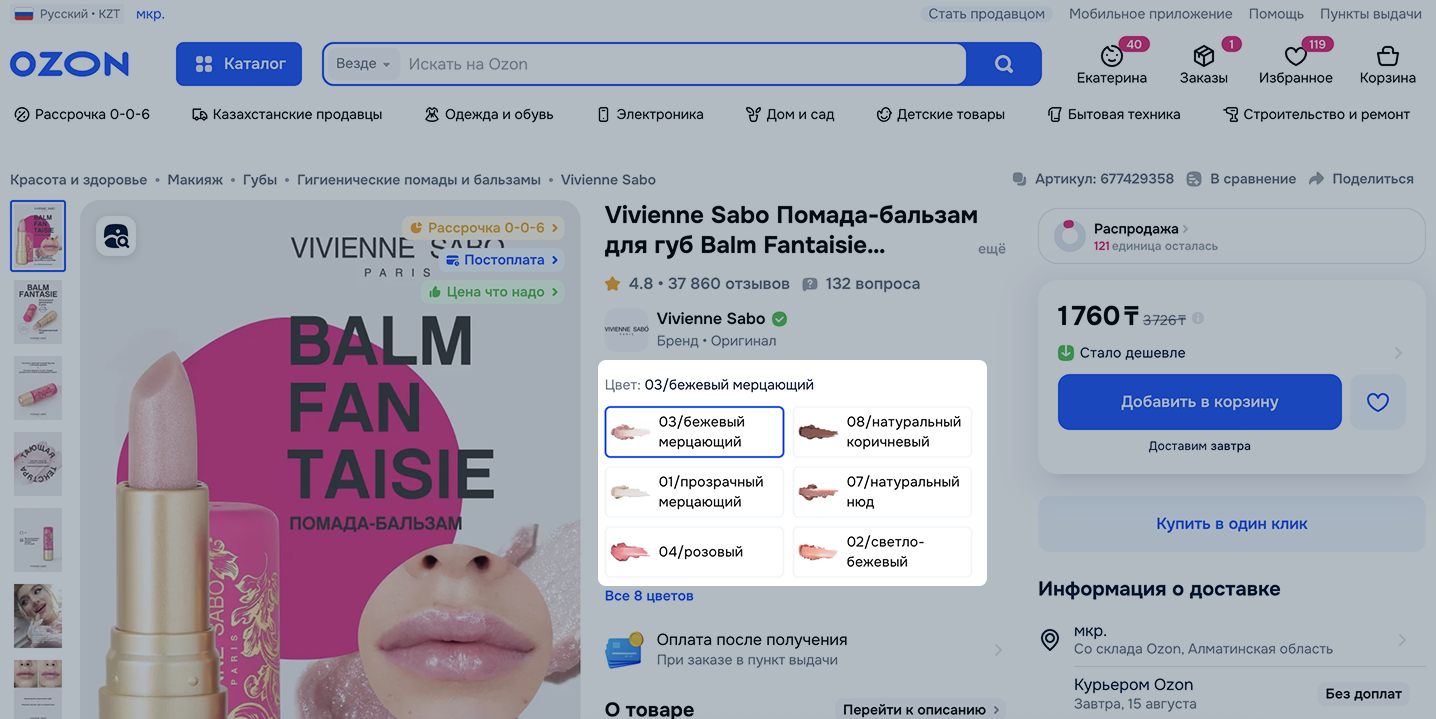The image size is (1436, 719).
Task: Show Все 8 цветов
Action: pyautogui.click(x=649, y=596)
